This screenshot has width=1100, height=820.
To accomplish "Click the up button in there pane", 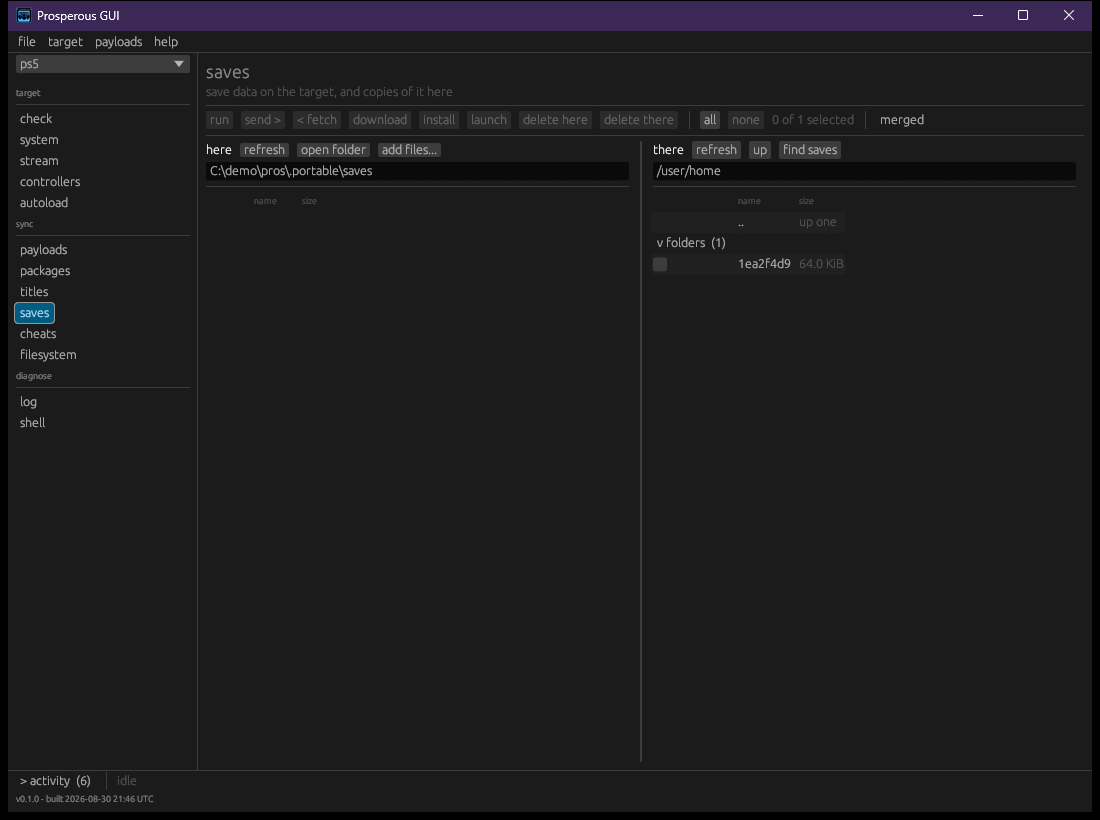I will point(760,150).
